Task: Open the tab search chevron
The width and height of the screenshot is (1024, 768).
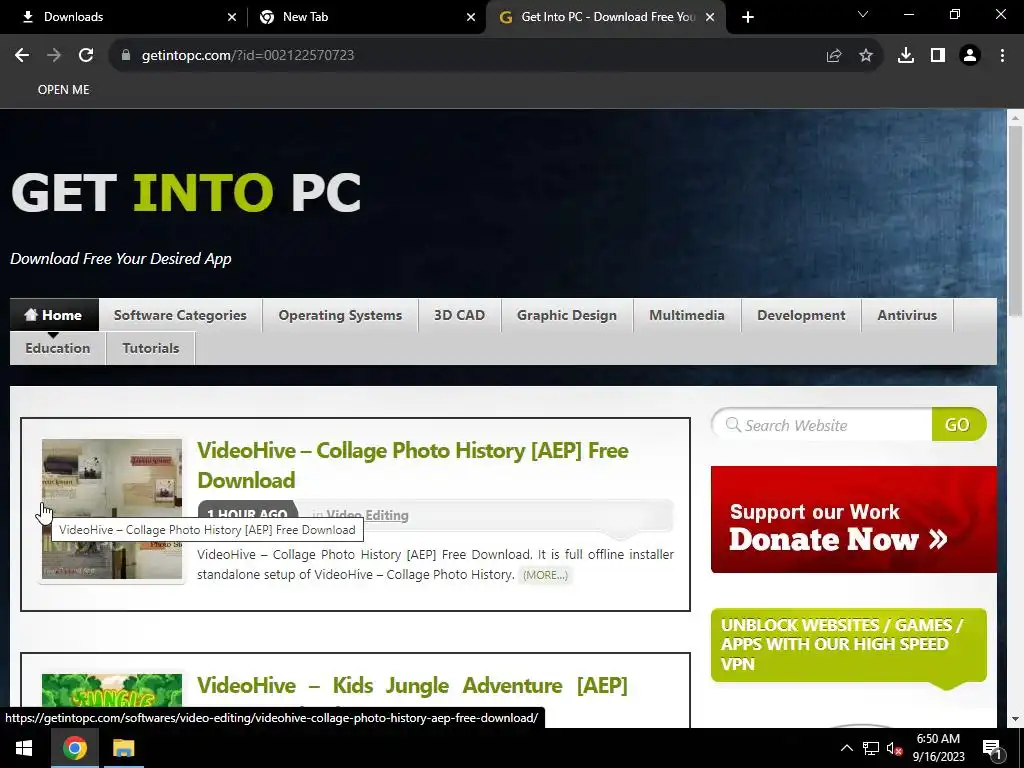Action: [x=863, y=14]
